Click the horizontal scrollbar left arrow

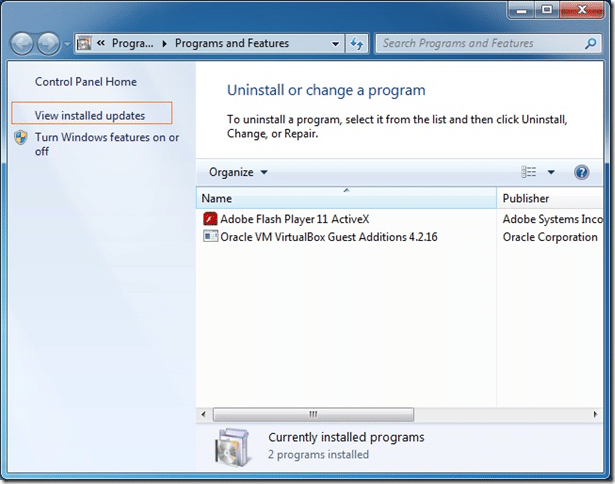(x=203, y=414)
